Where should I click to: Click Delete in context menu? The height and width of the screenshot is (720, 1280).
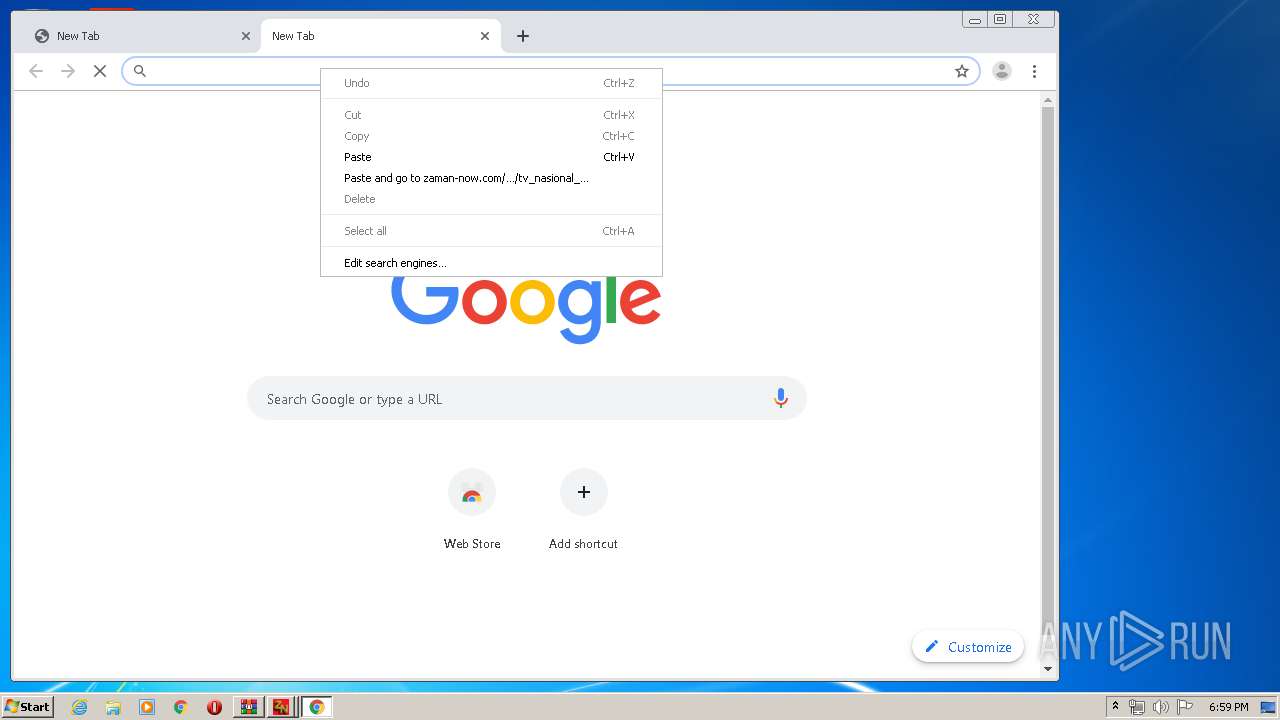tap(491, 199)
